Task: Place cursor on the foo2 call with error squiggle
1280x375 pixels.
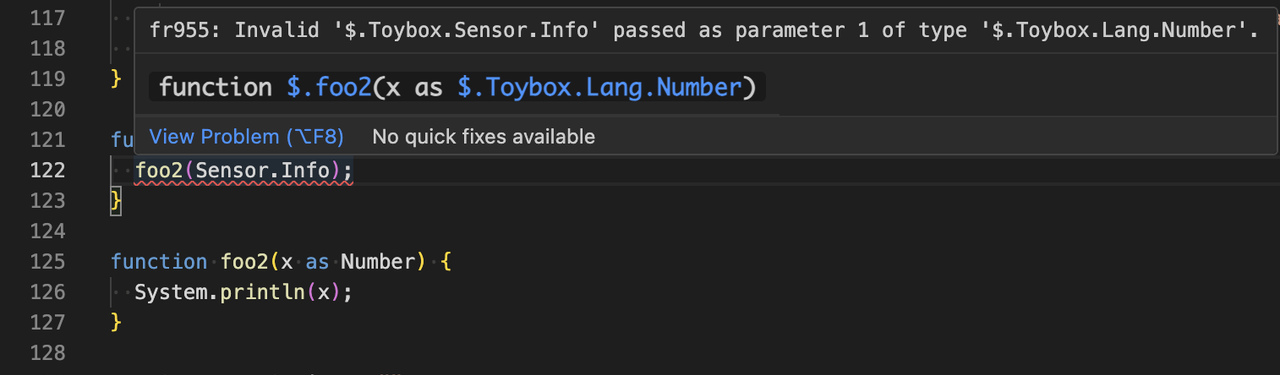Action: [x=160, y=170]
